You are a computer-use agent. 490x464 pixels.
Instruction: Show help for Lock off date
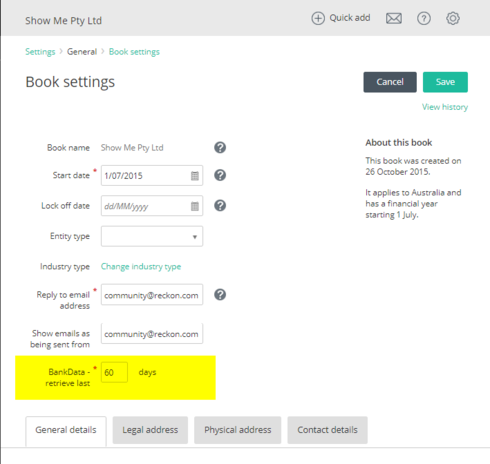tap(220, 206)
